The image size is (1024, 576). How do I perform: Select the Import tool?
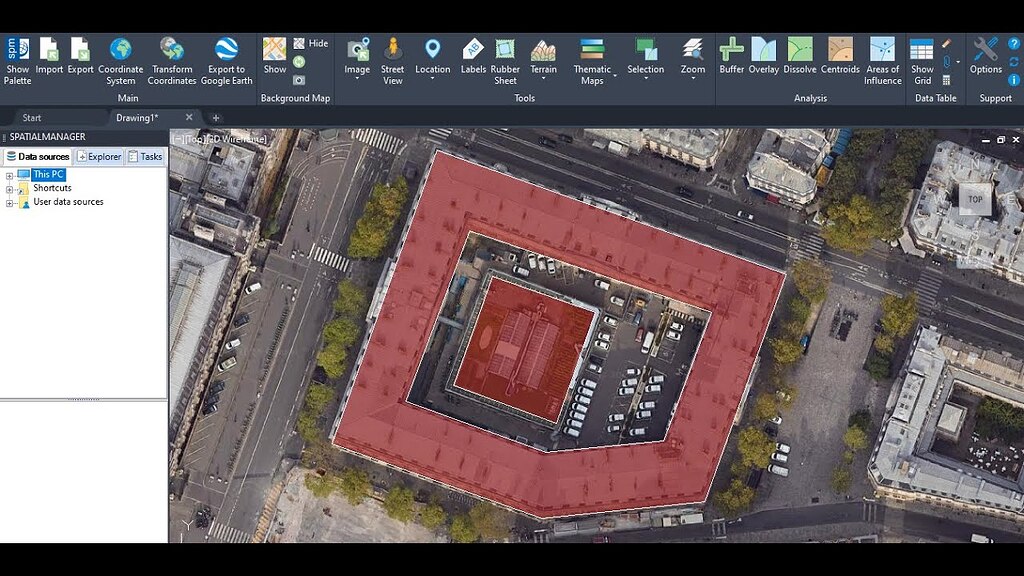[x=48, y=57]
